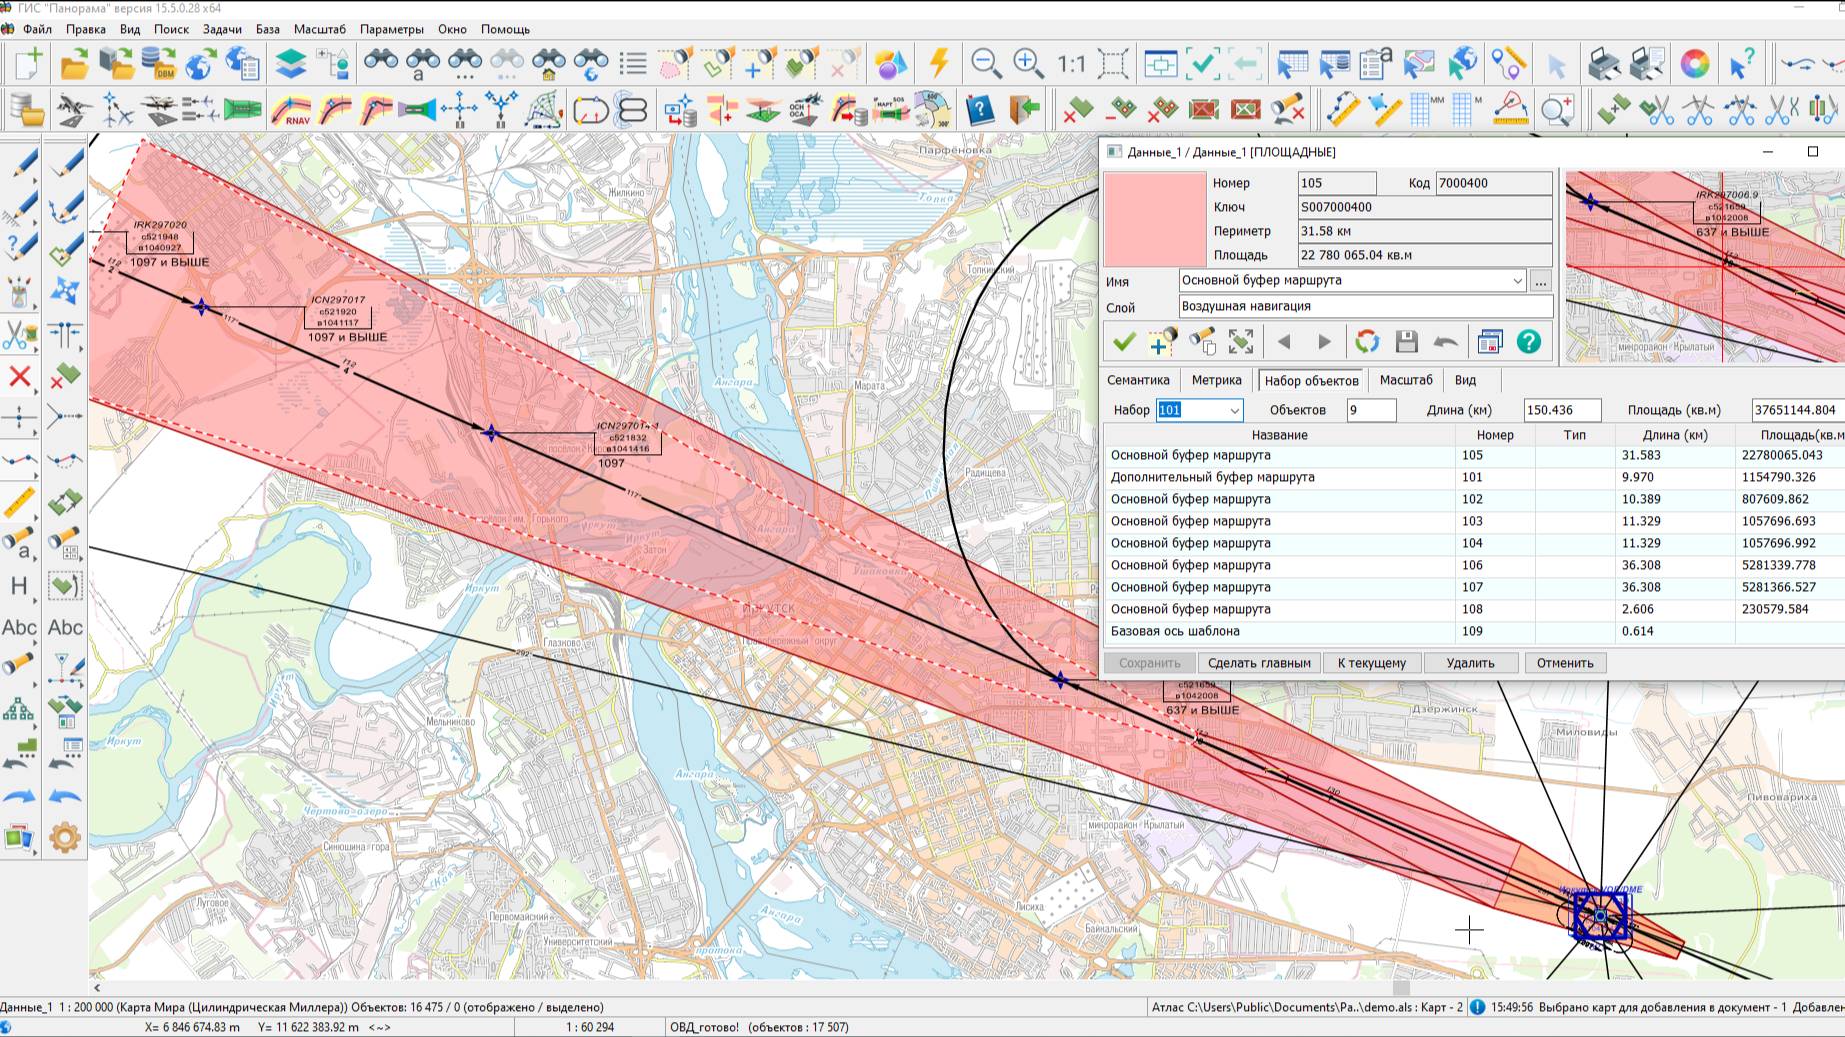This screenshot has width=1845, height=1037.
Task: Click the color wheel palette icon
Action: (1694, 64)
